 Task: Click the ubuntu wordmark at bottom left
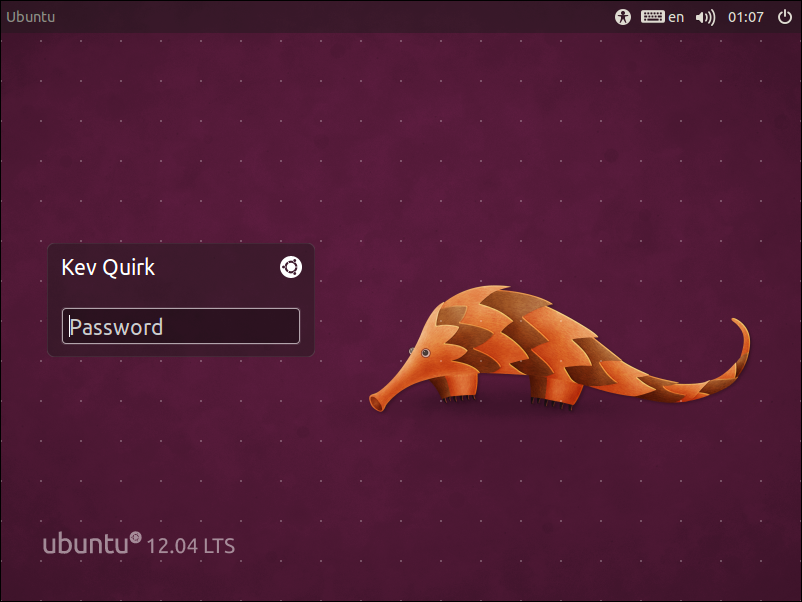click(x=86, y=545)
